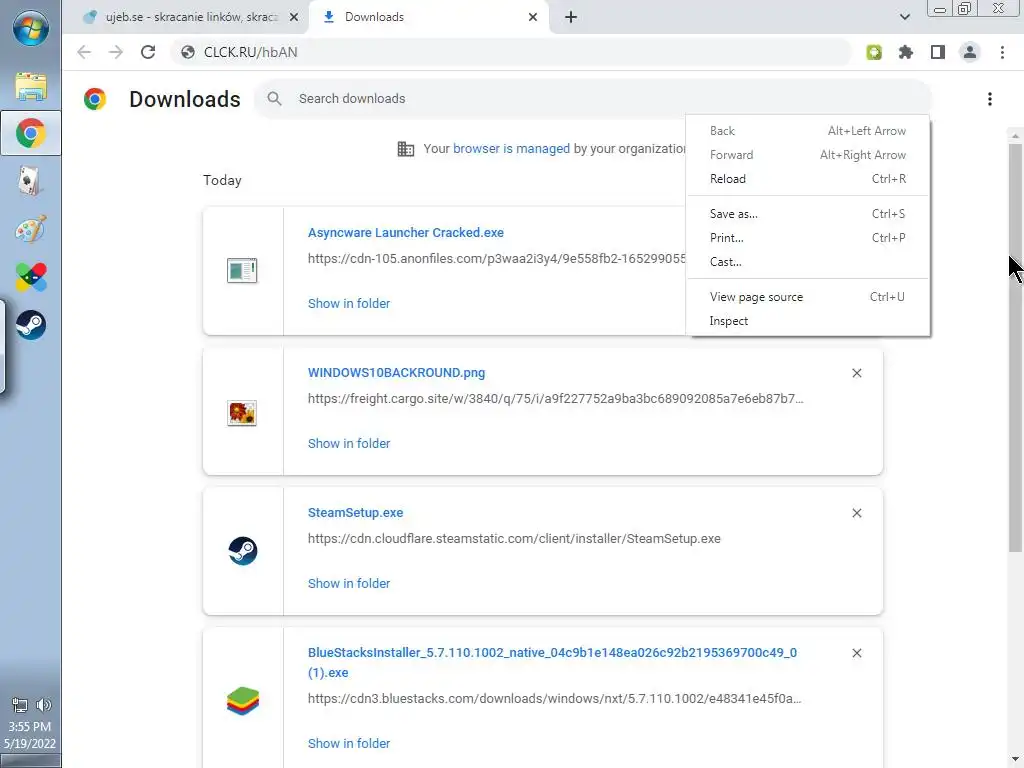Click the new tab plus button
Image resolution: width=1024 pixels, height=768 pixels.
click(571, 17)
